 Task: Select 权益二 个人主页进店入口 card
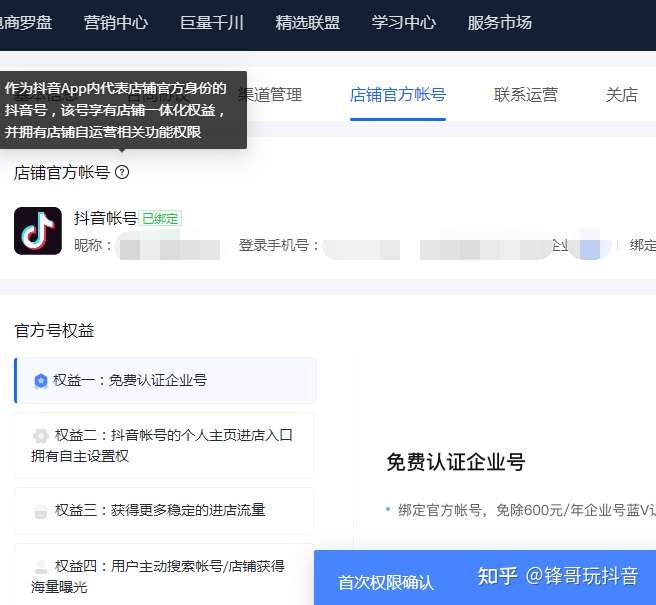click(165, 445)
